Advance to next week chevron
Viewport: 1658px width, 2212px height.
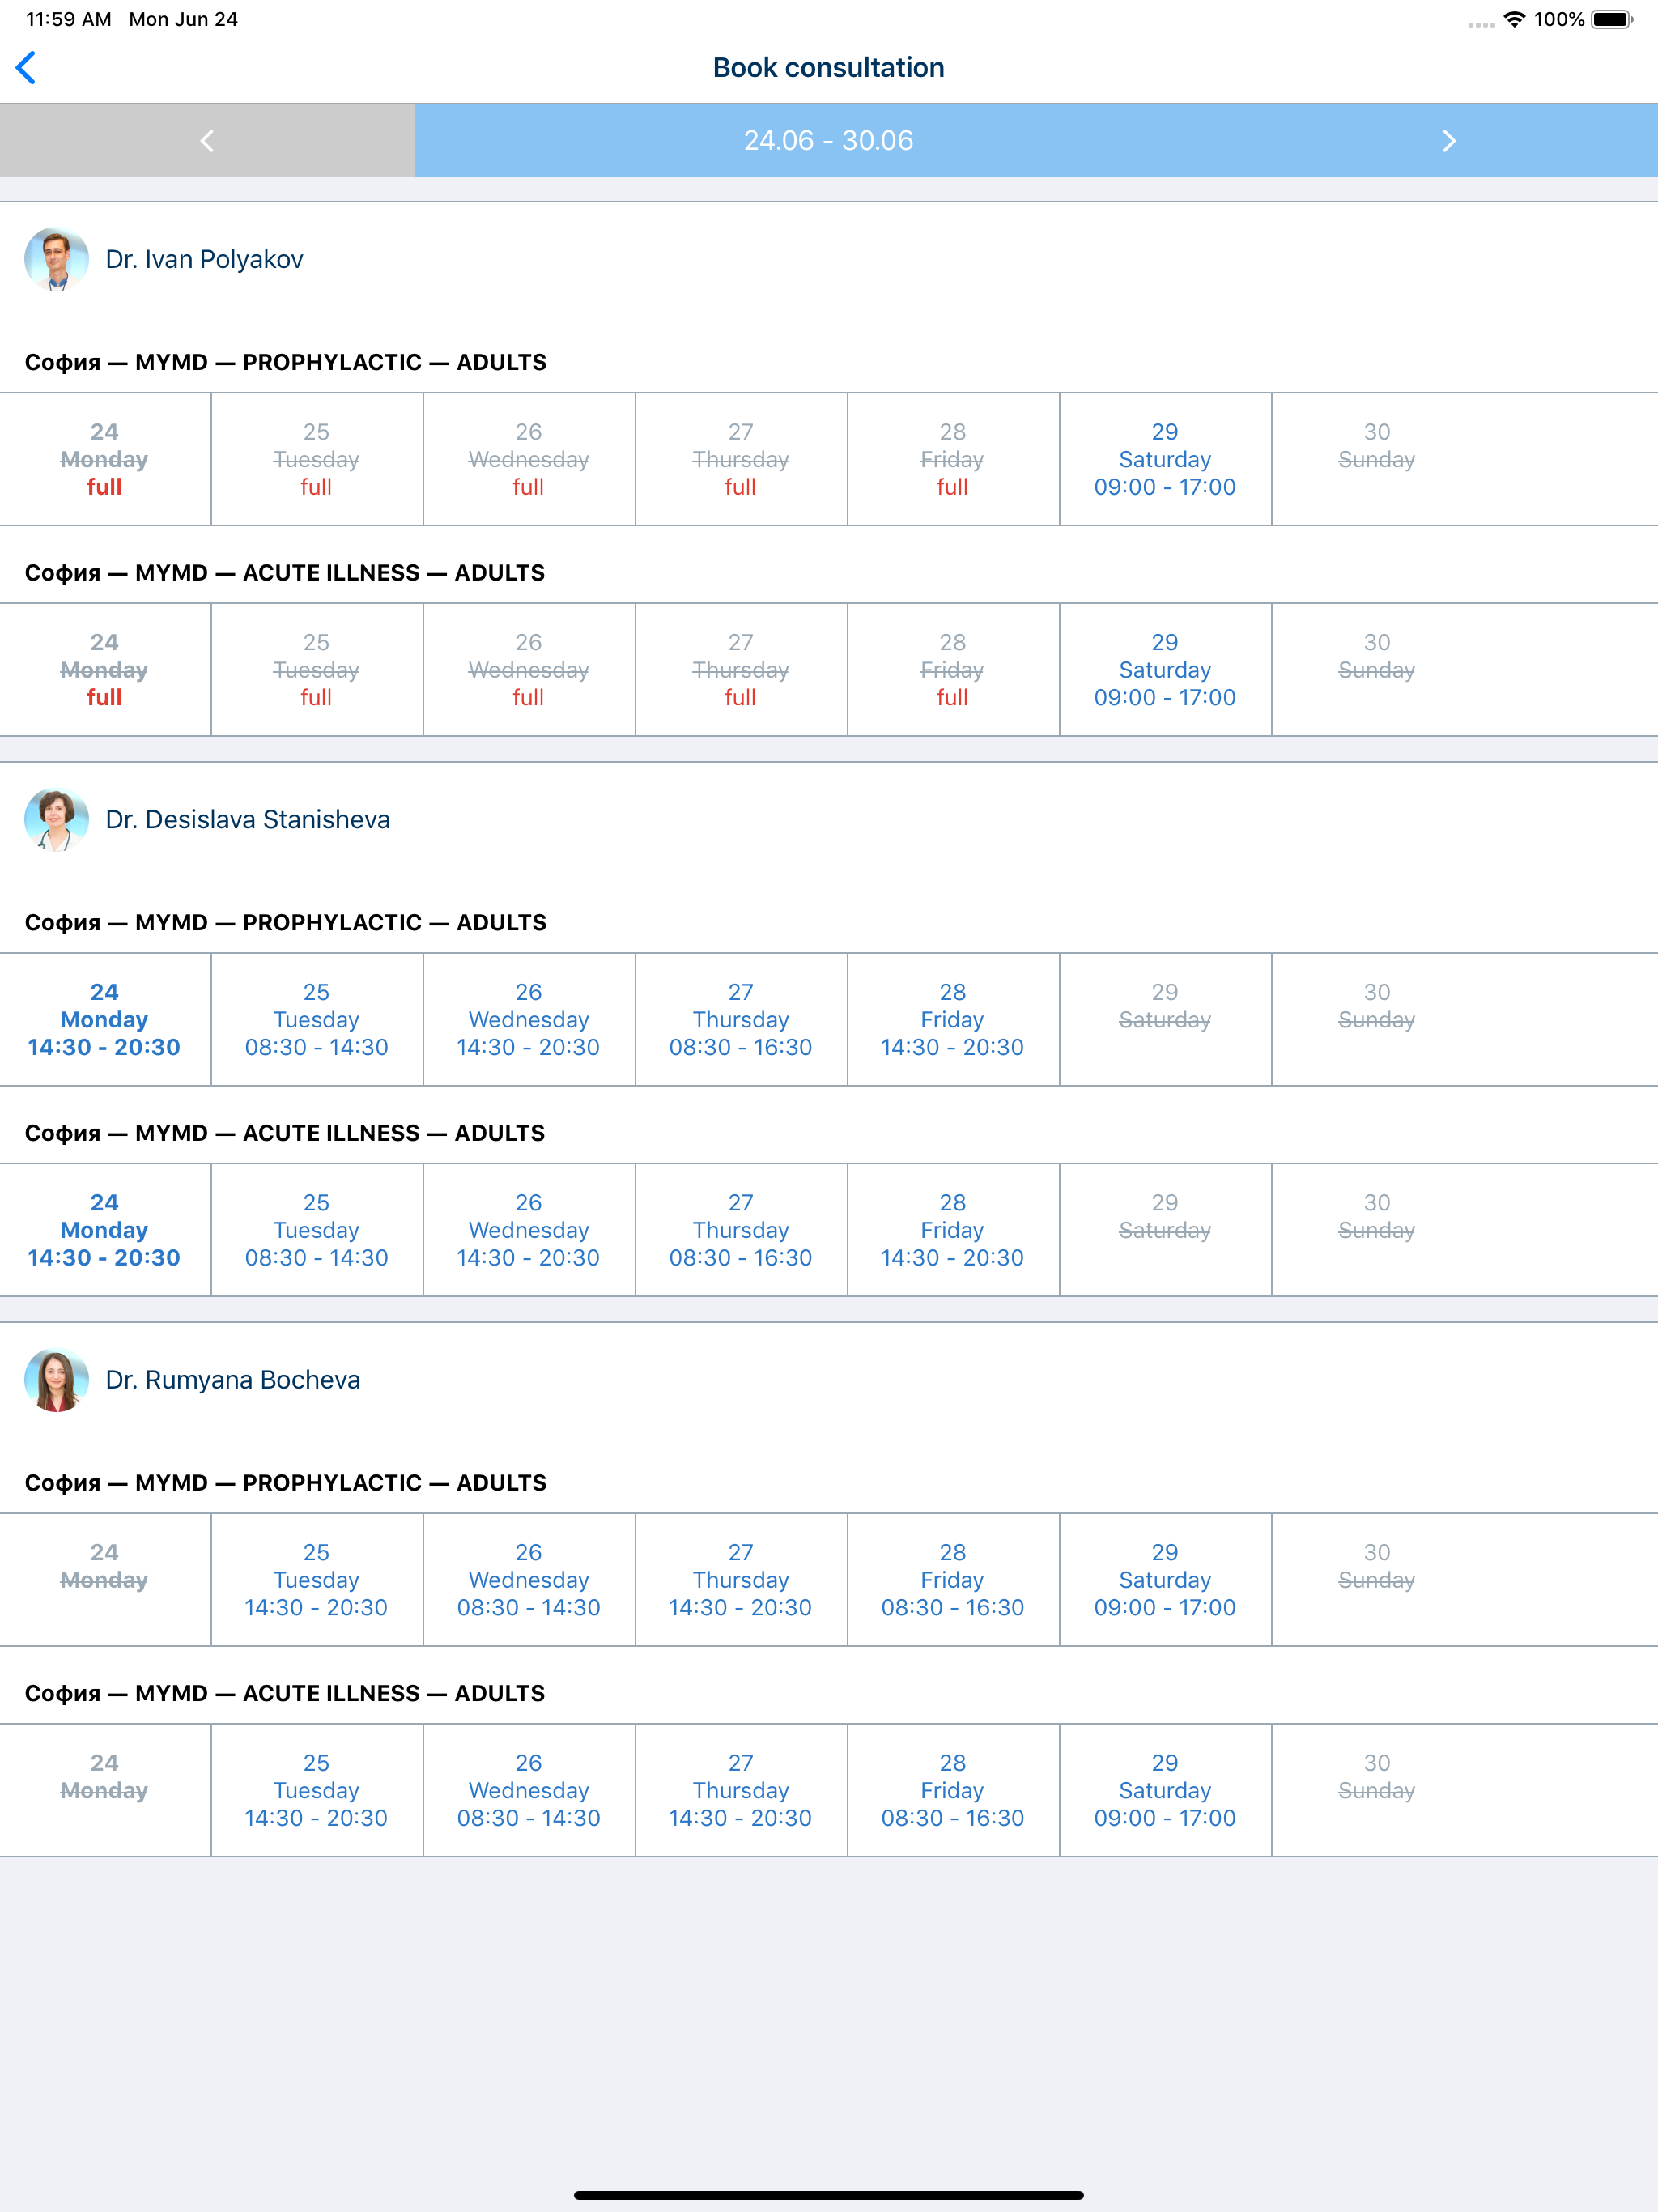1448,141
